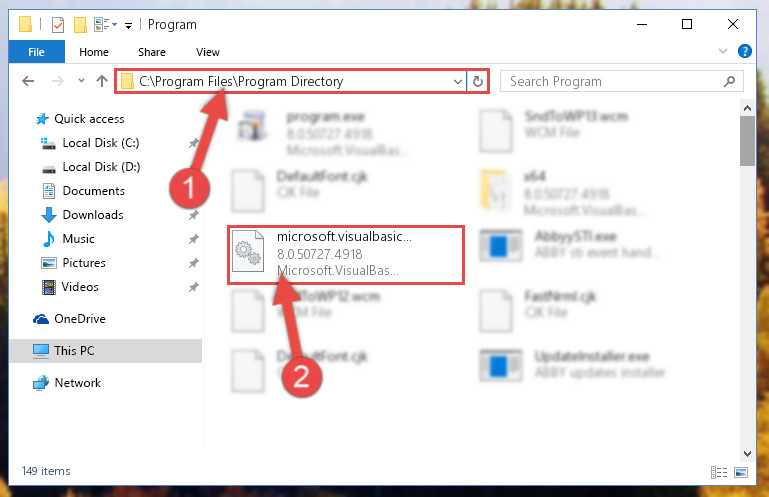Viewport: 769px width, 497px height.
Task: Click the Forward navigation arrow
Action: click(x=57, y=81)
